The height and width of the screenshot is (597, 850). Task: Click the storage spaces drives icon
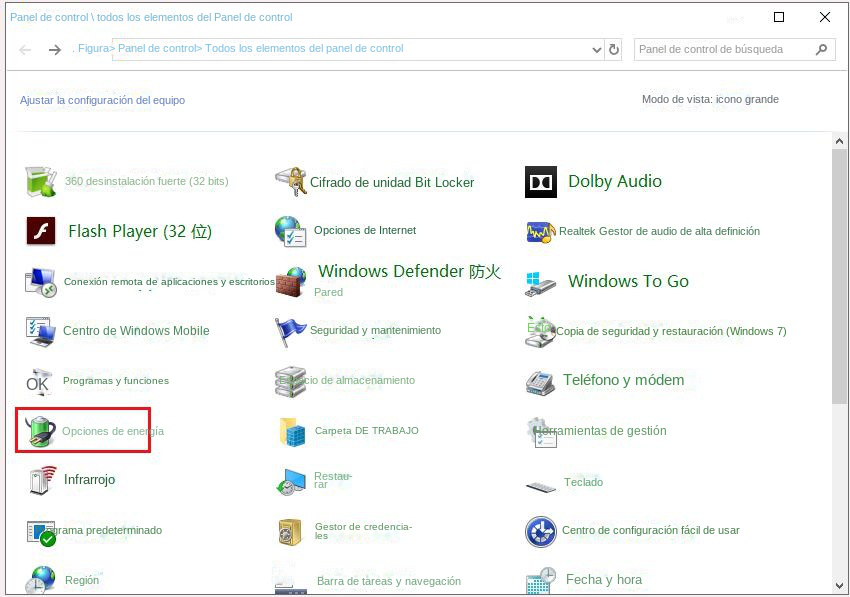291,382
